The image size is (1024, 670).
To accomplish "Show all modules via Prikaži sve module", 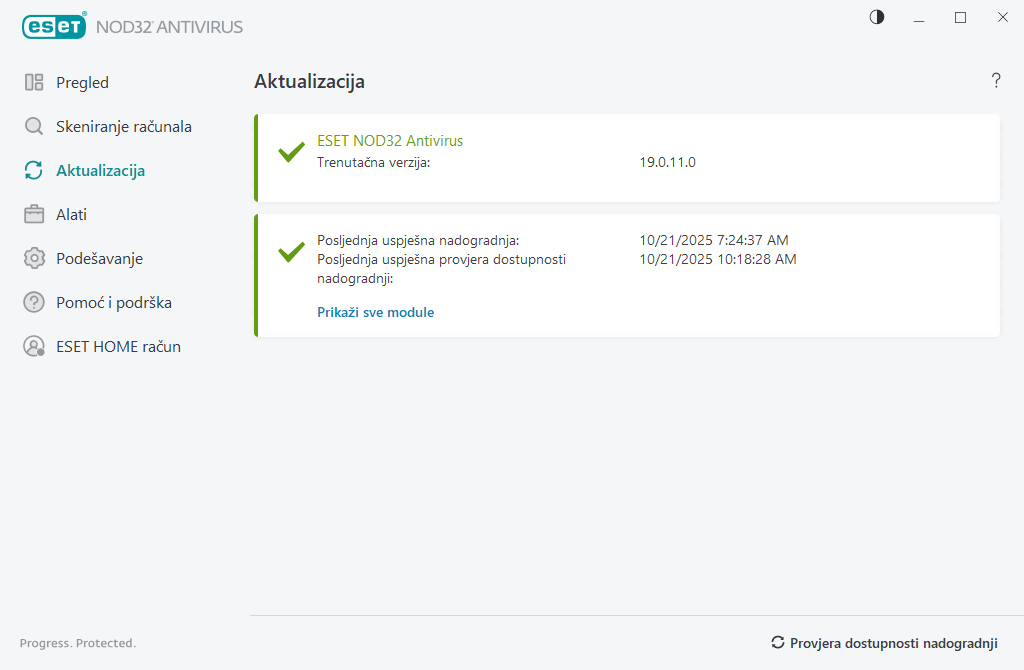I will 375,312.
